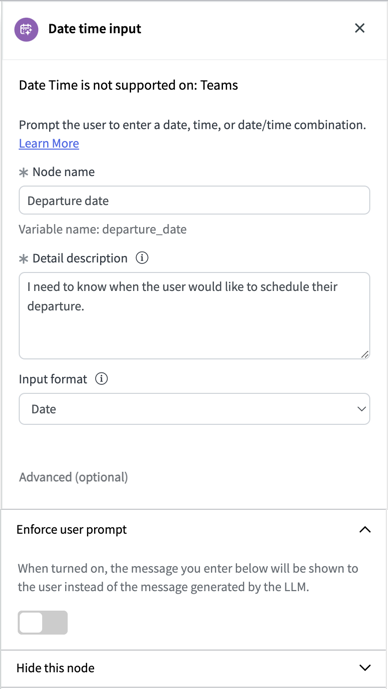Open the Input format Date dropdown

tap(194, 409)
